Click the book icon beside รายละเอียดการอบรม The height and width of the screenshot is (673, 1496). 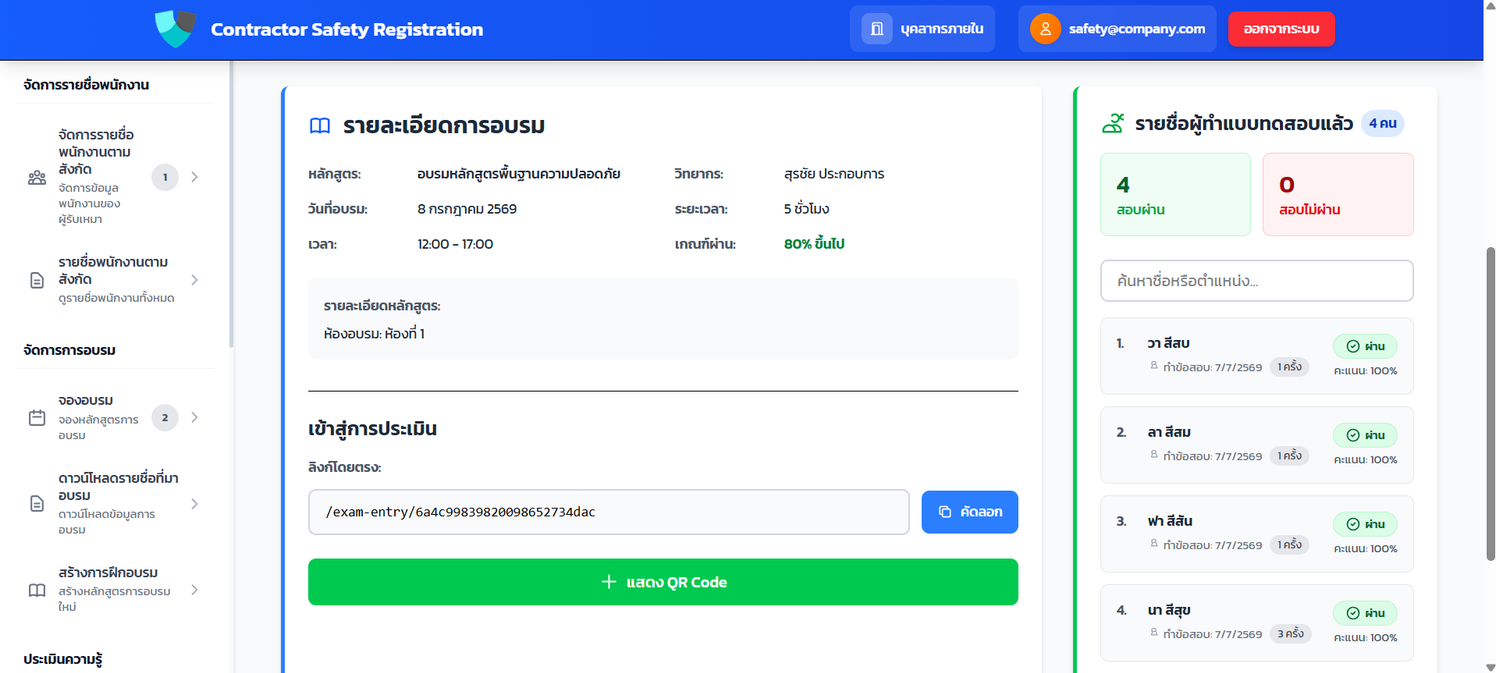pyautogui.click(x=319, y=126)
